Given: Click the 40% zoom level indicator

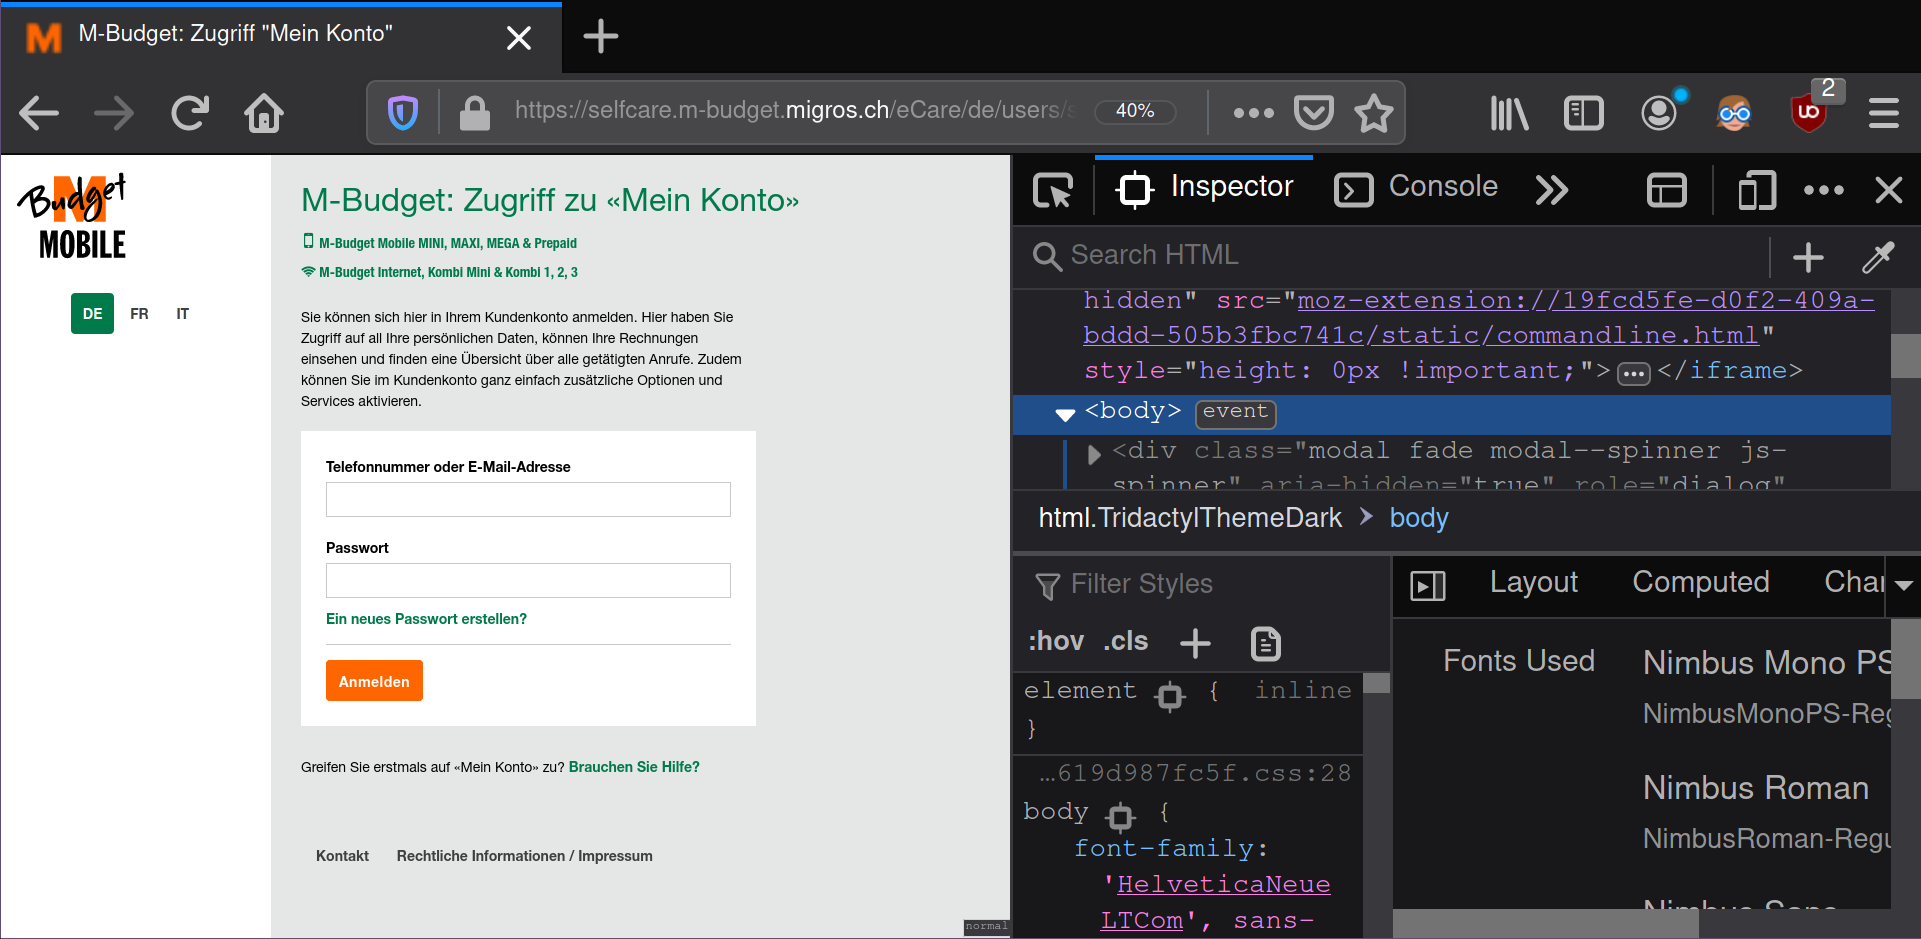Looking at the screenshot, I should point(1135,111).
